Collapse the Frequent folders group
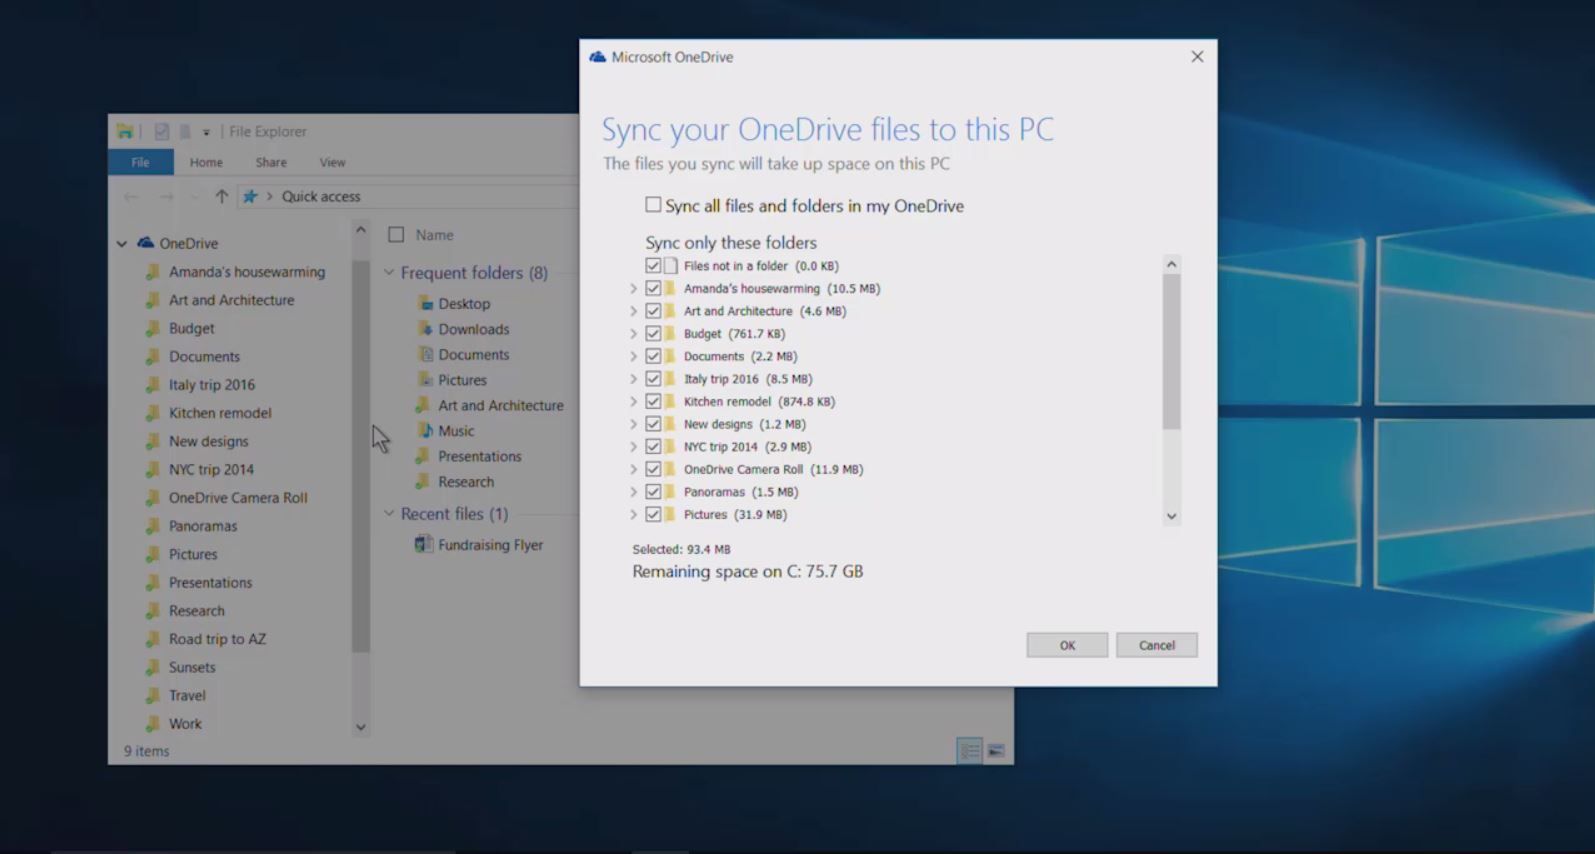The image size is (1595, 854). [x=389, y=272]
